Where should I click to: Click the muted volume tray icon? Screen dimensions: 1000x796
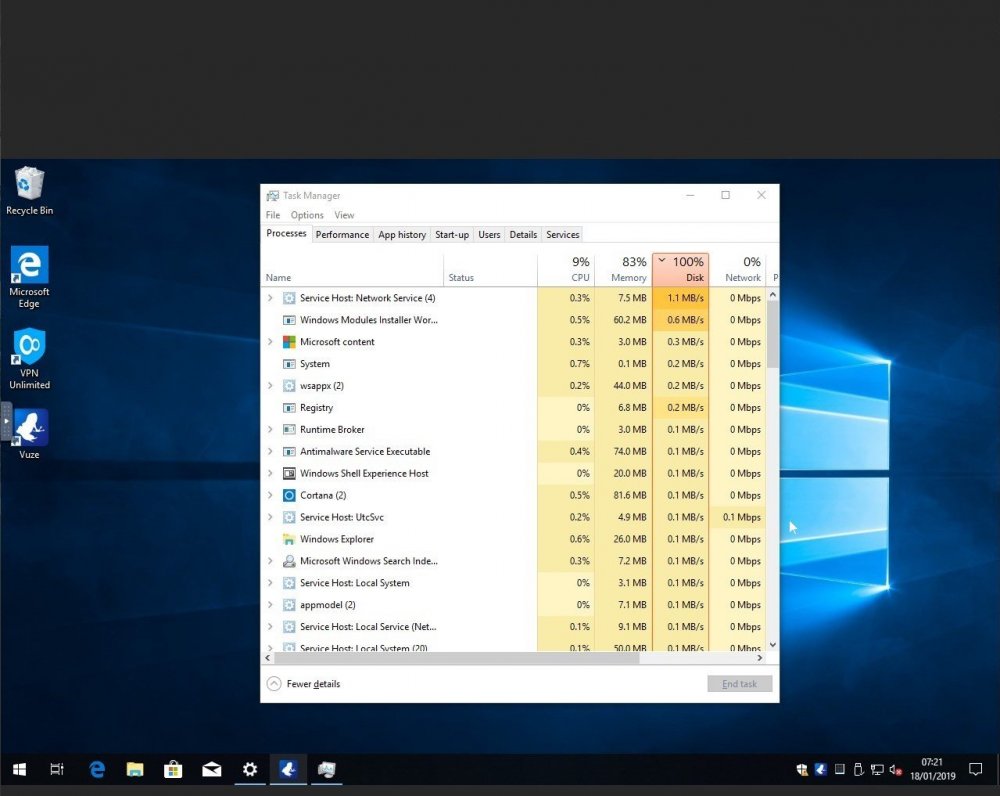[895, 770]
